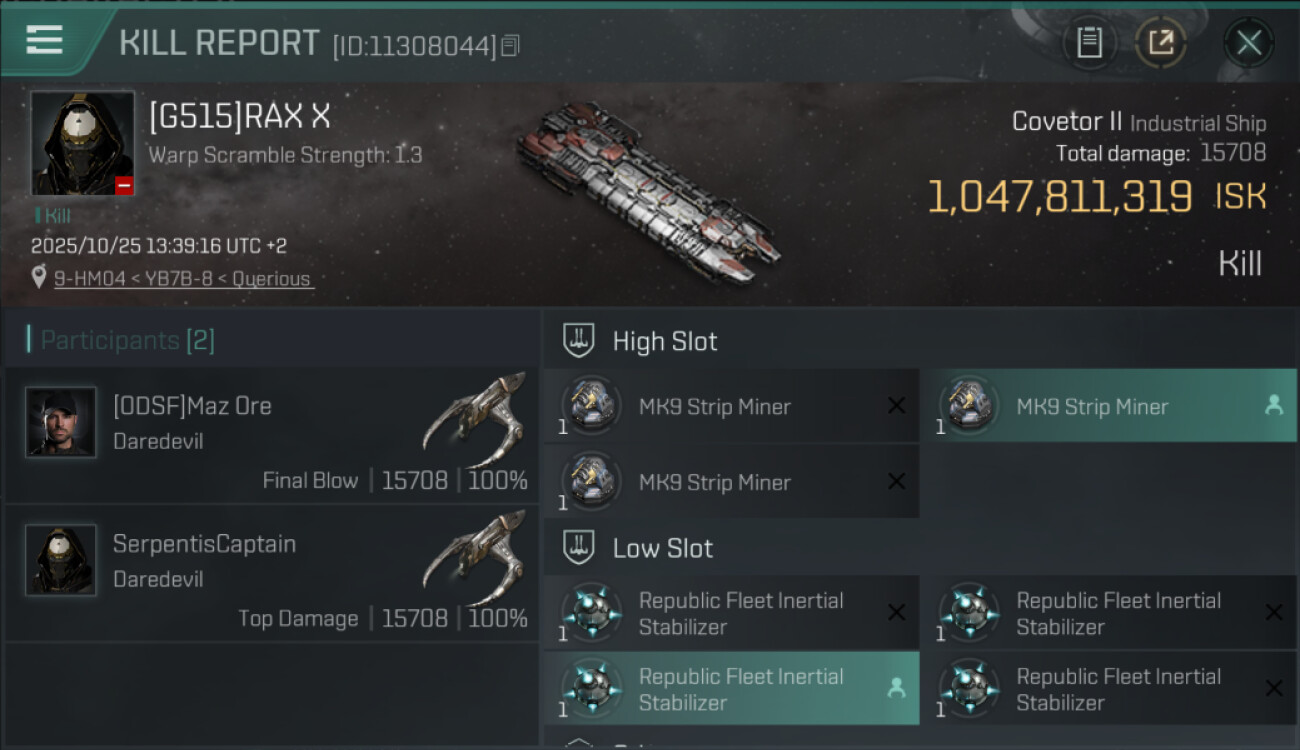This screenshot has height=750, width=1300.
Task: Click the location pin icon
Action: click(39, 278)
